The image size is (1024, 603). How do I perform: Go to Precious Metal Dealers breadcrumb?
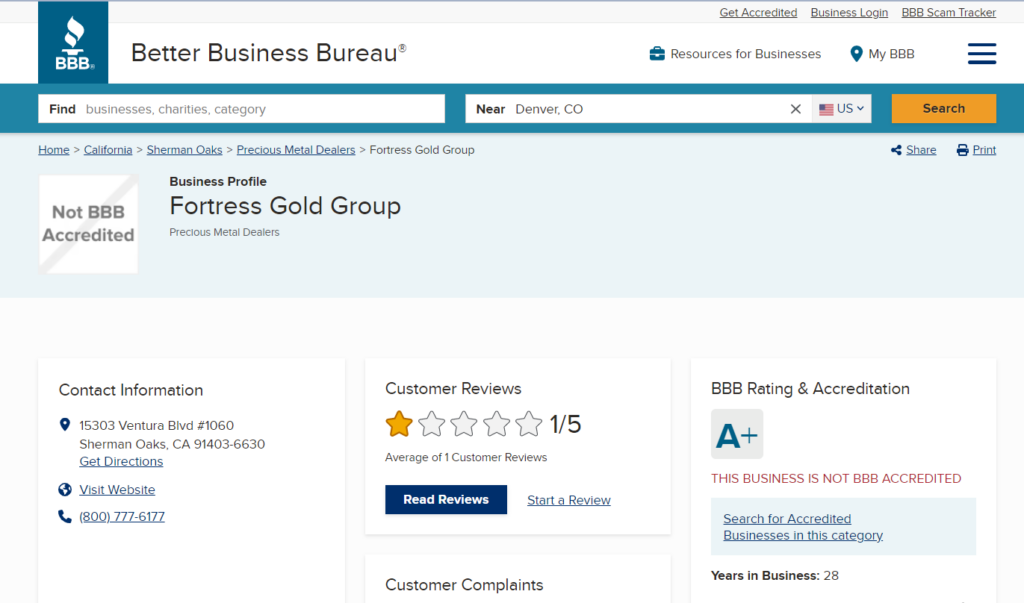pyautogui.click(x=296, y=150)
